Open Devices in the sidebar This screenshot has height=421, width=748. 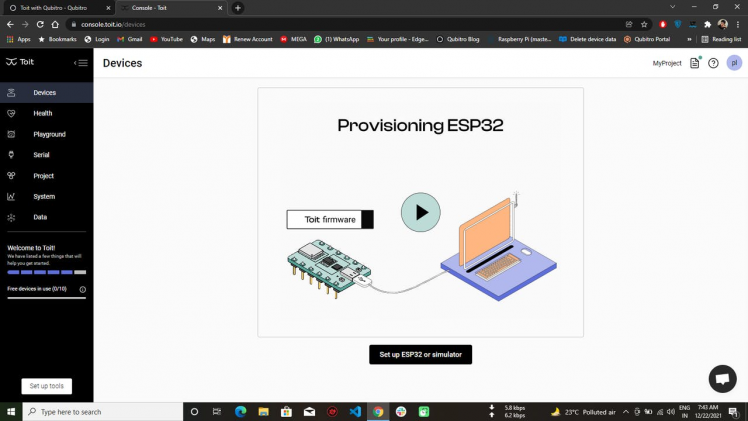coord(46,92)
